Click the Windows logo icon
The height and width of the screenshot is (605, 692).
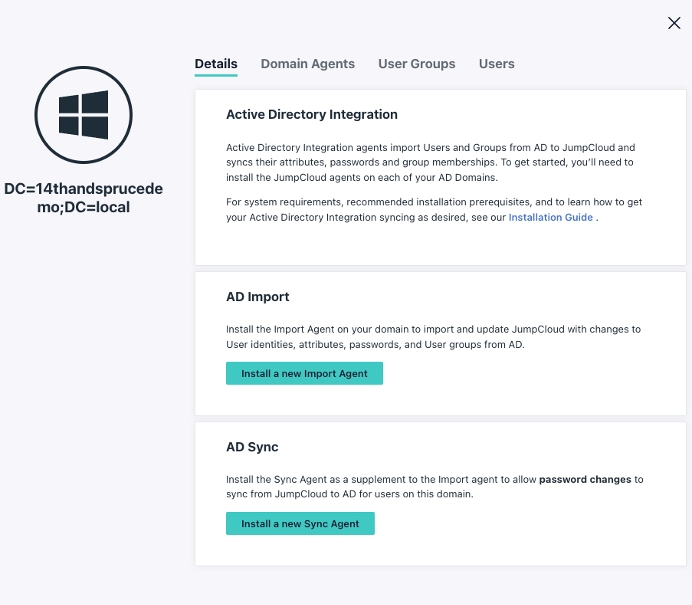[83, 116]
